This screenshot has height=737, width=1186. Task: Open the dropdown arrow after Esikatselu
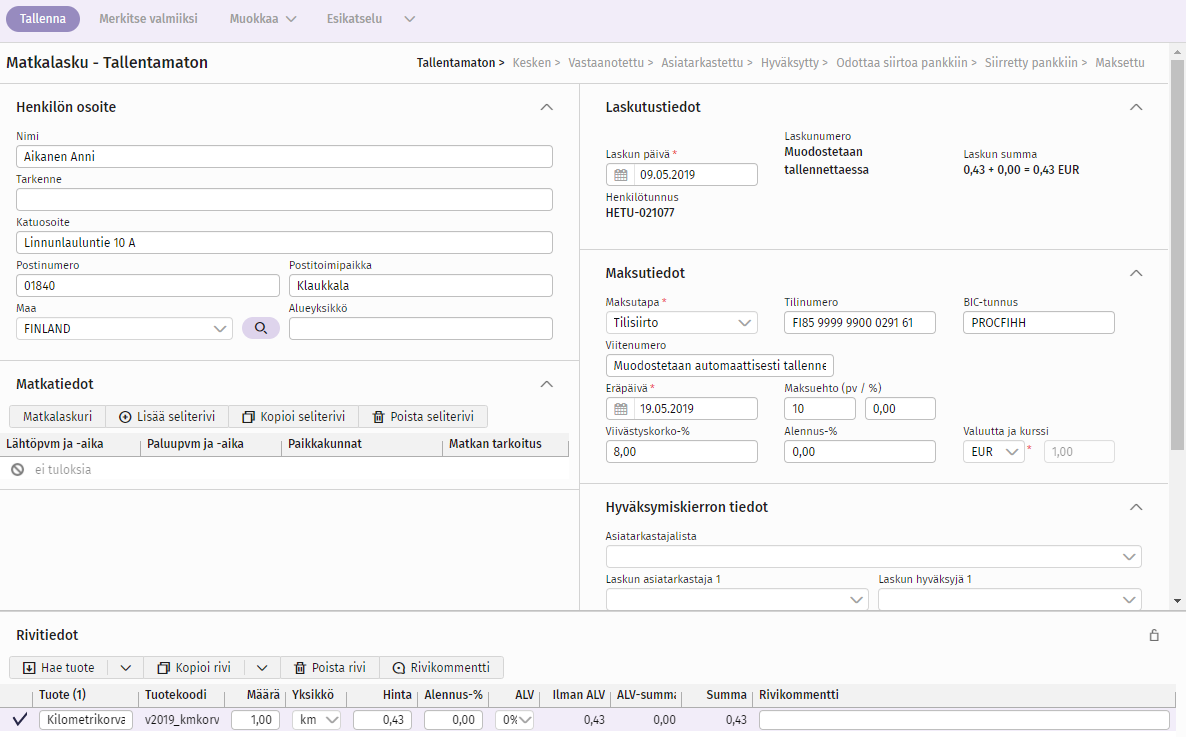tap(410, 19)
